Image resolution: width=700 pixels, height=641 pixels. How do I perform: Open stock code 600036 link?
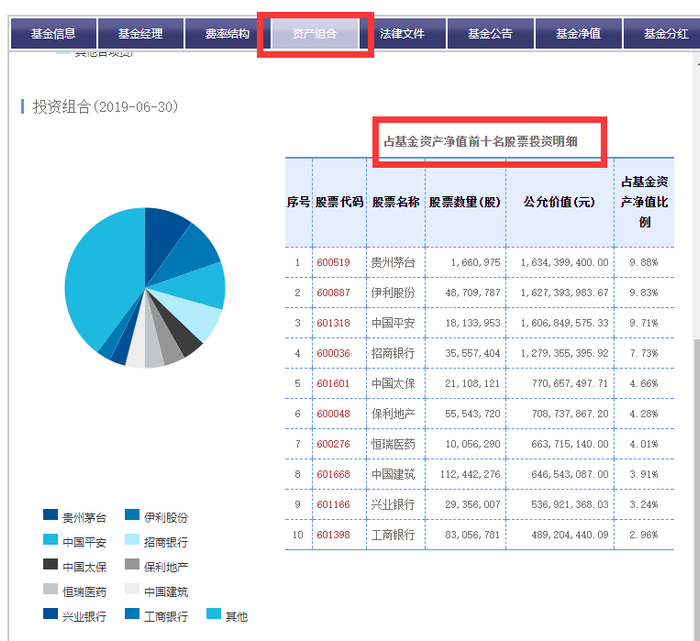pyautogui.click(x=333, y=353)
